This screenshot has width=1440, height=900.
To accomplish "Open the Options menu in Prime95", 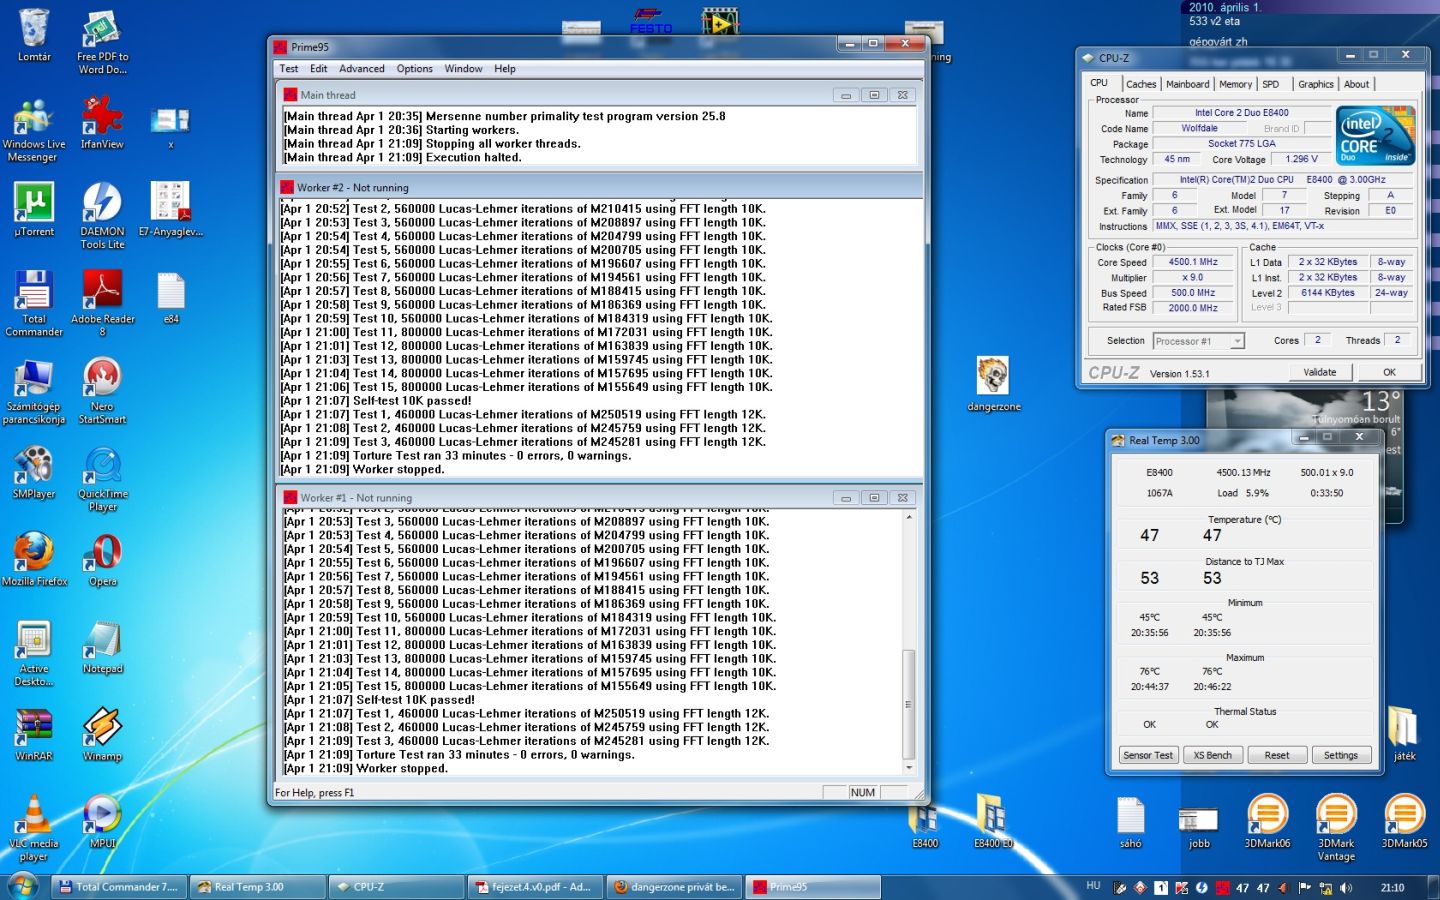I will point(415,69).
